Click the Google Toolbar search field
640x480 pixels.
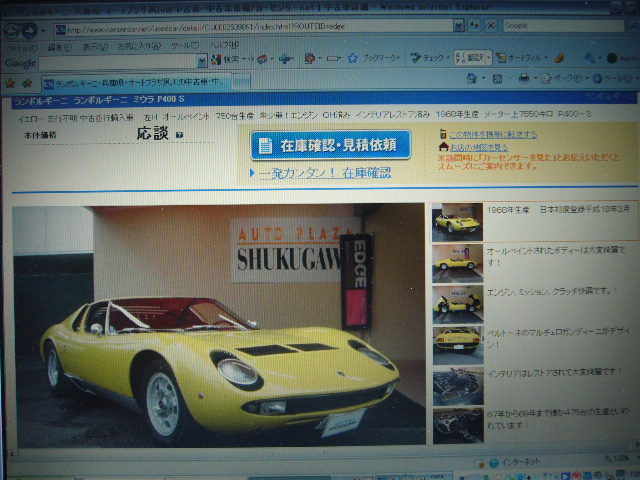pos(118,62)
